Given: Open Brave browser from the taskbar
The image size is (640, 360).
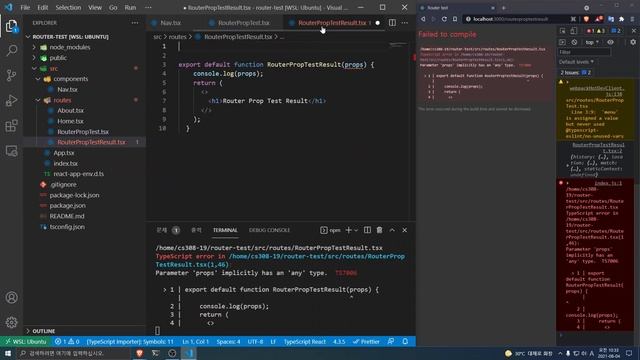Looking at the screenshot, I should click(139, 353).
